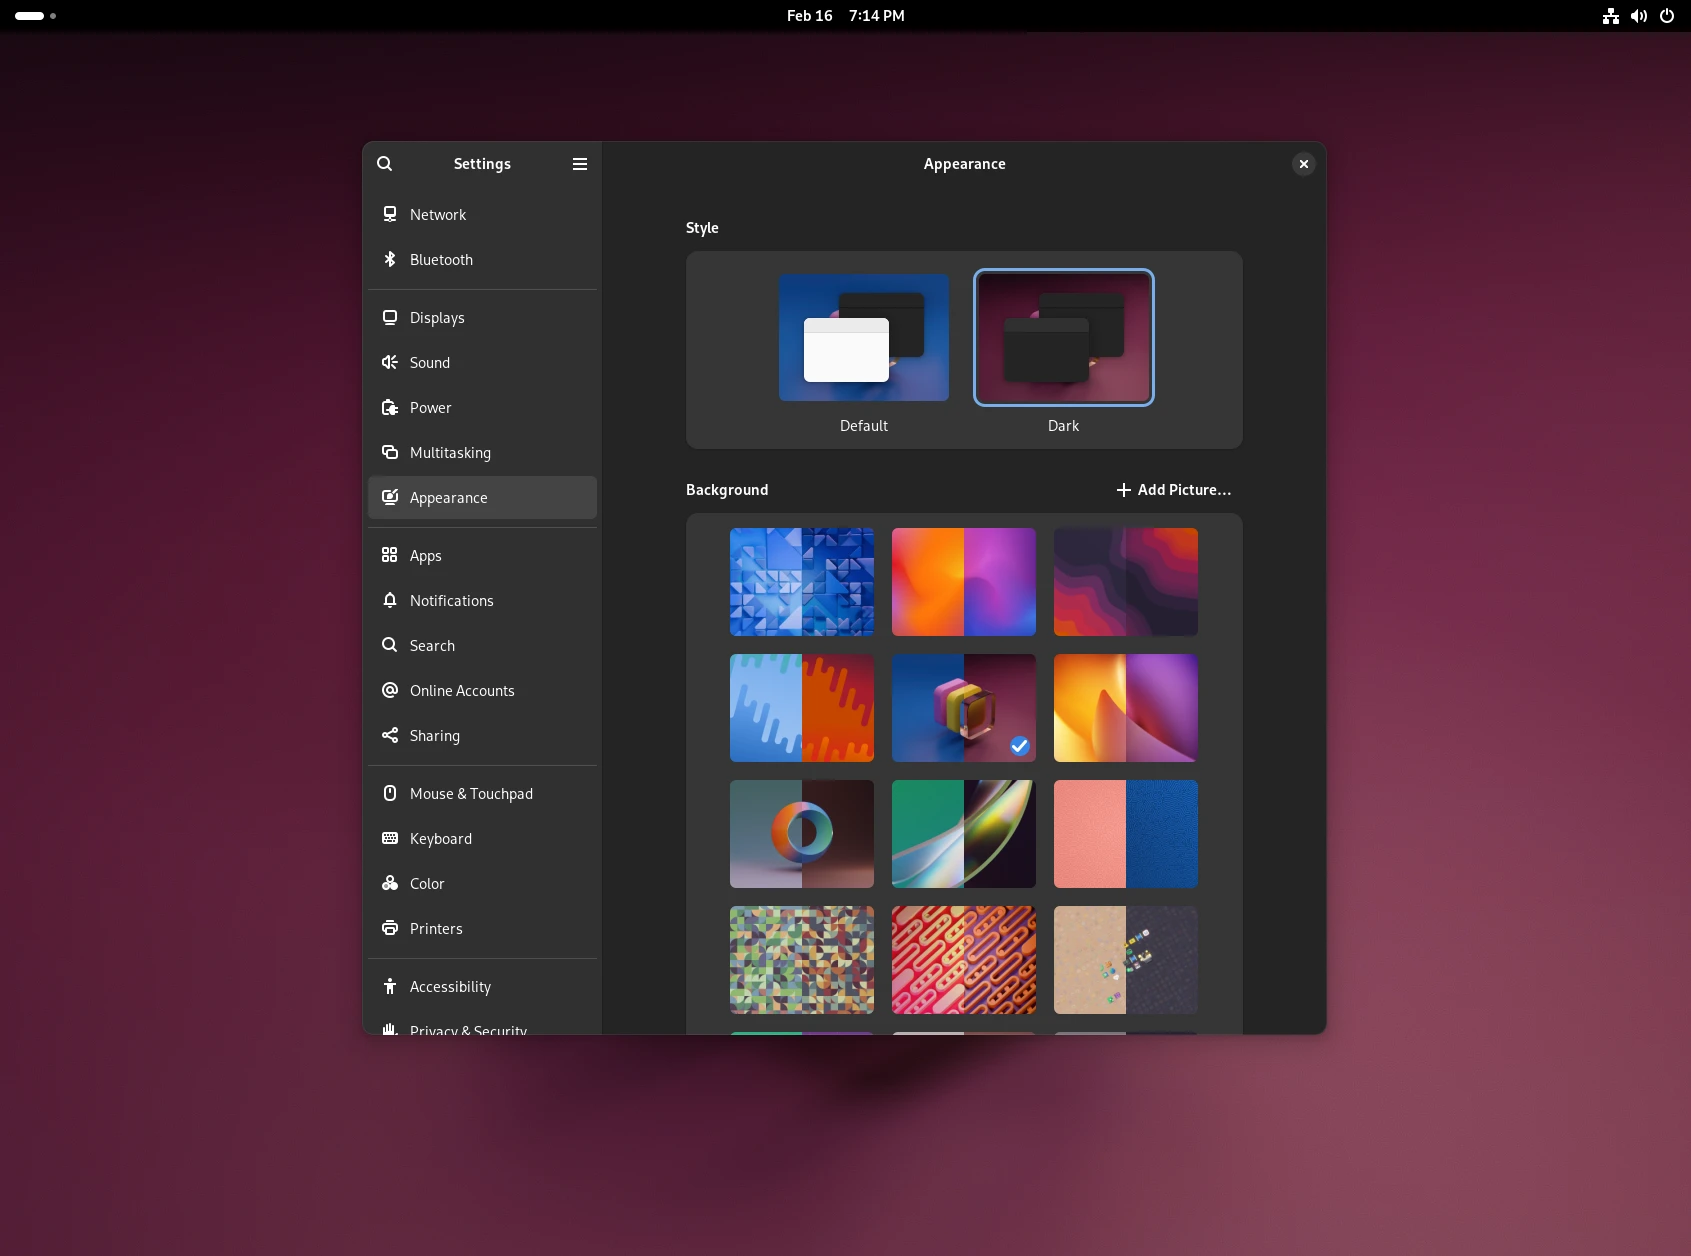Open system status menu power icon

tap(1666, 16)
